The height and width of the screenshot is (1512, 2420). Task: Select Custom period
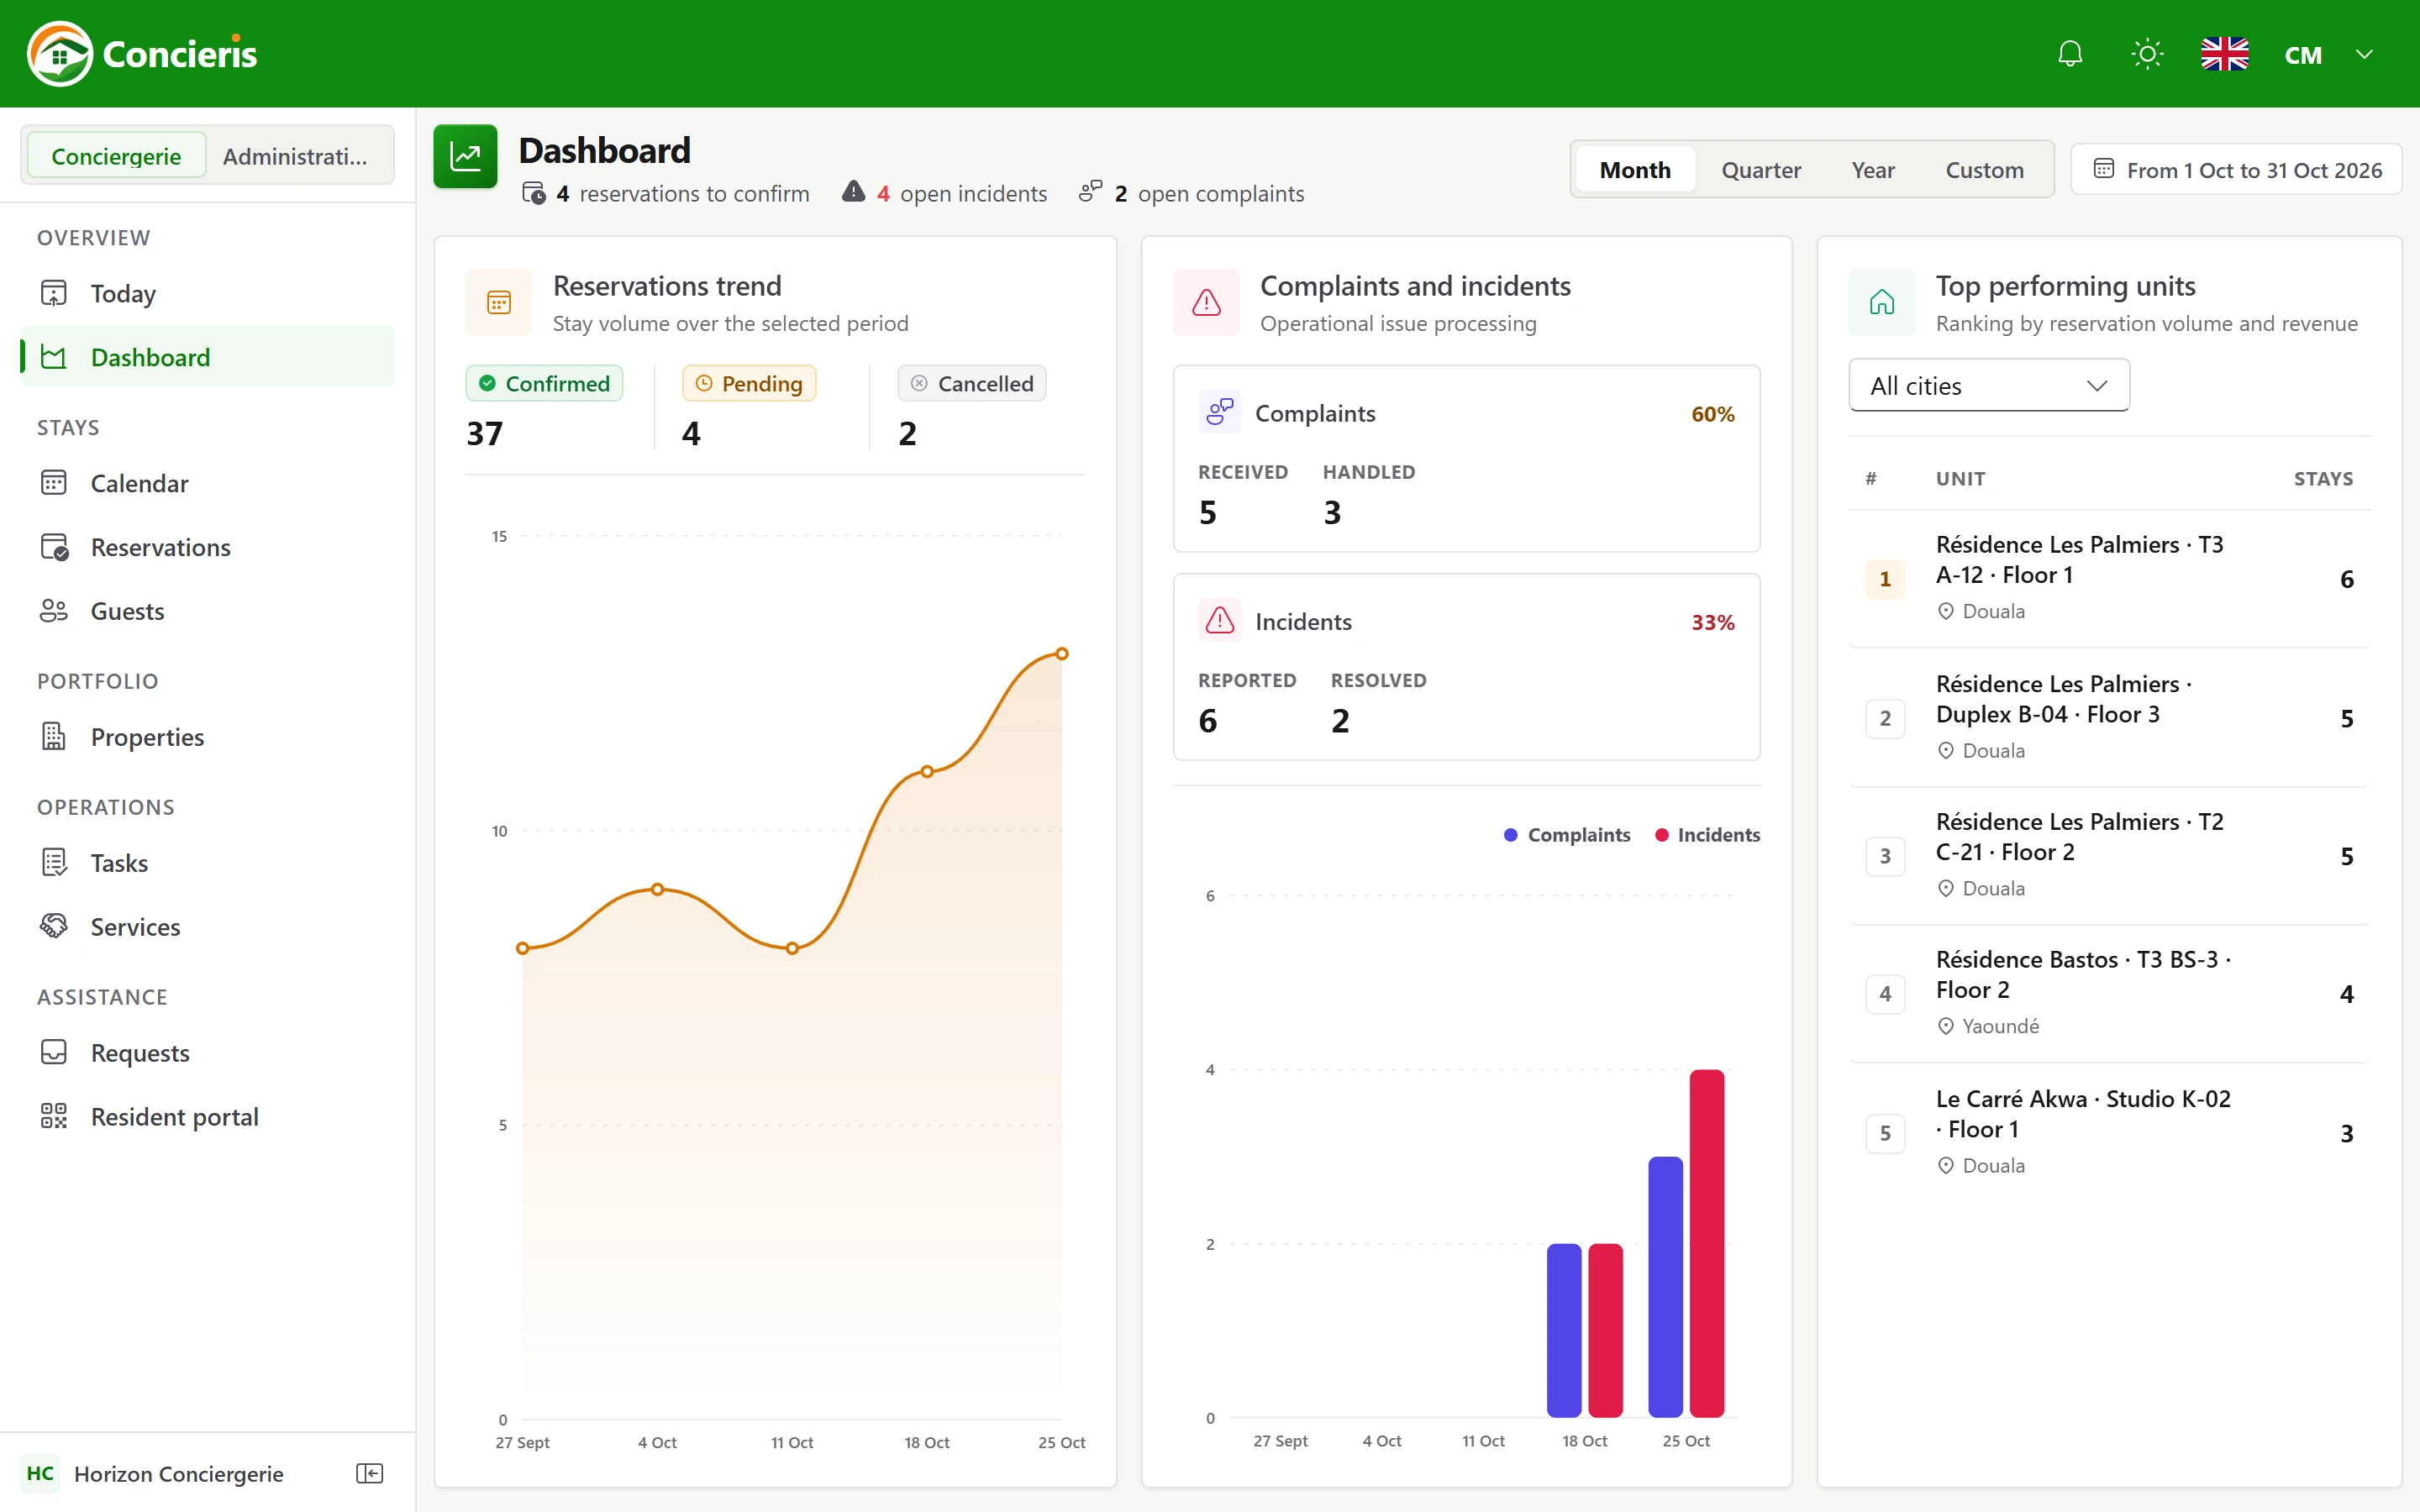[x=1985, y=170]
